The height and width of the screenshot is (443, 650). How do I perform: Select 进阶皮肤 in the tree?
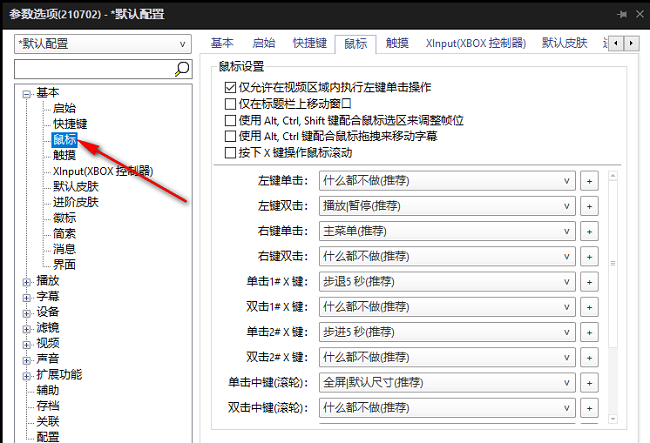tap(76, 202)
